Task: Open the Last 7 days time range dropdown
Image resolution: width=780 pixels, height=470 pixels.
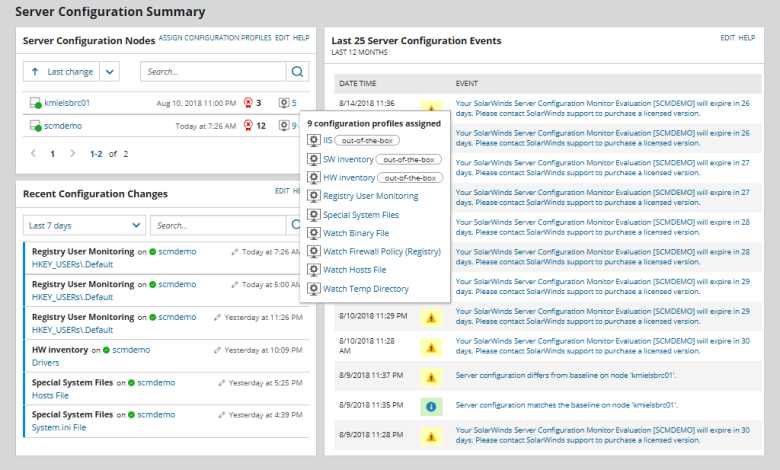Action: [85, 225]
